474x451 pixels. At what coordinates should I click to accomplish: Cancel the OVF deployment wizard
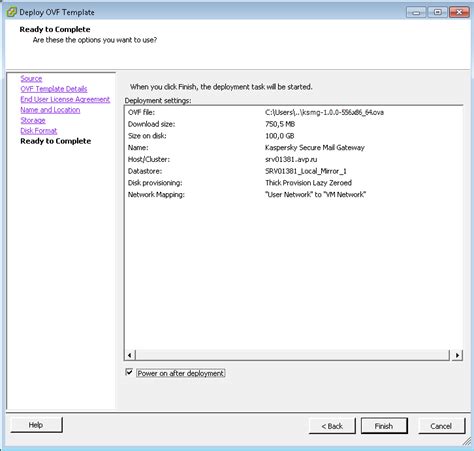(x=441, y=426)
